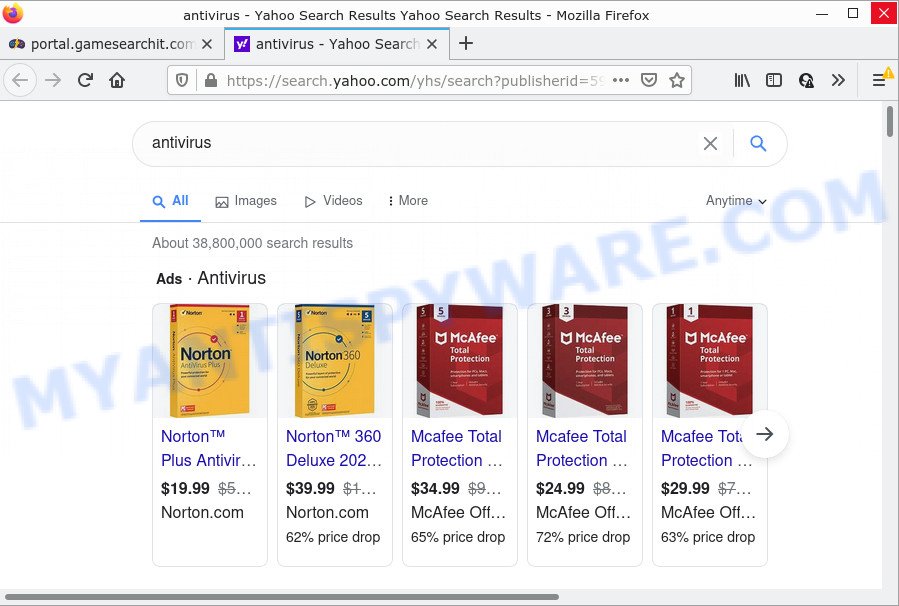Screen dimensions: 899x606
Task: Click Norton 360 Deluxe box image
Action: click(335, 361)
